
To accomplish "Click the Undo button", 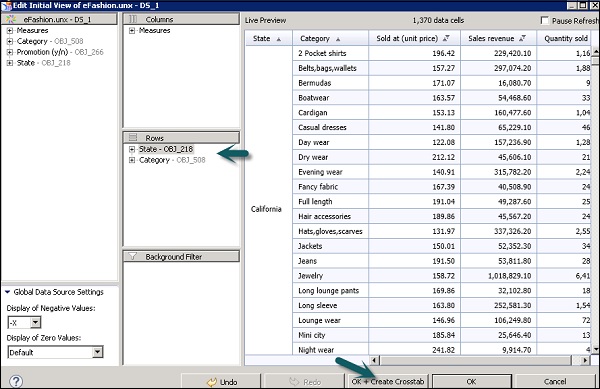I will point(222,382).
